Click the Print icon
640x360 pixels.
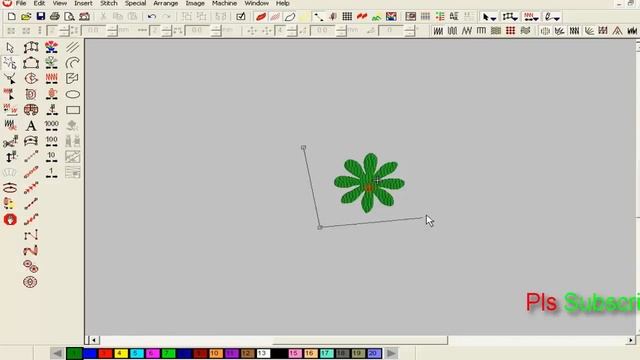click(x=55, y=17)
